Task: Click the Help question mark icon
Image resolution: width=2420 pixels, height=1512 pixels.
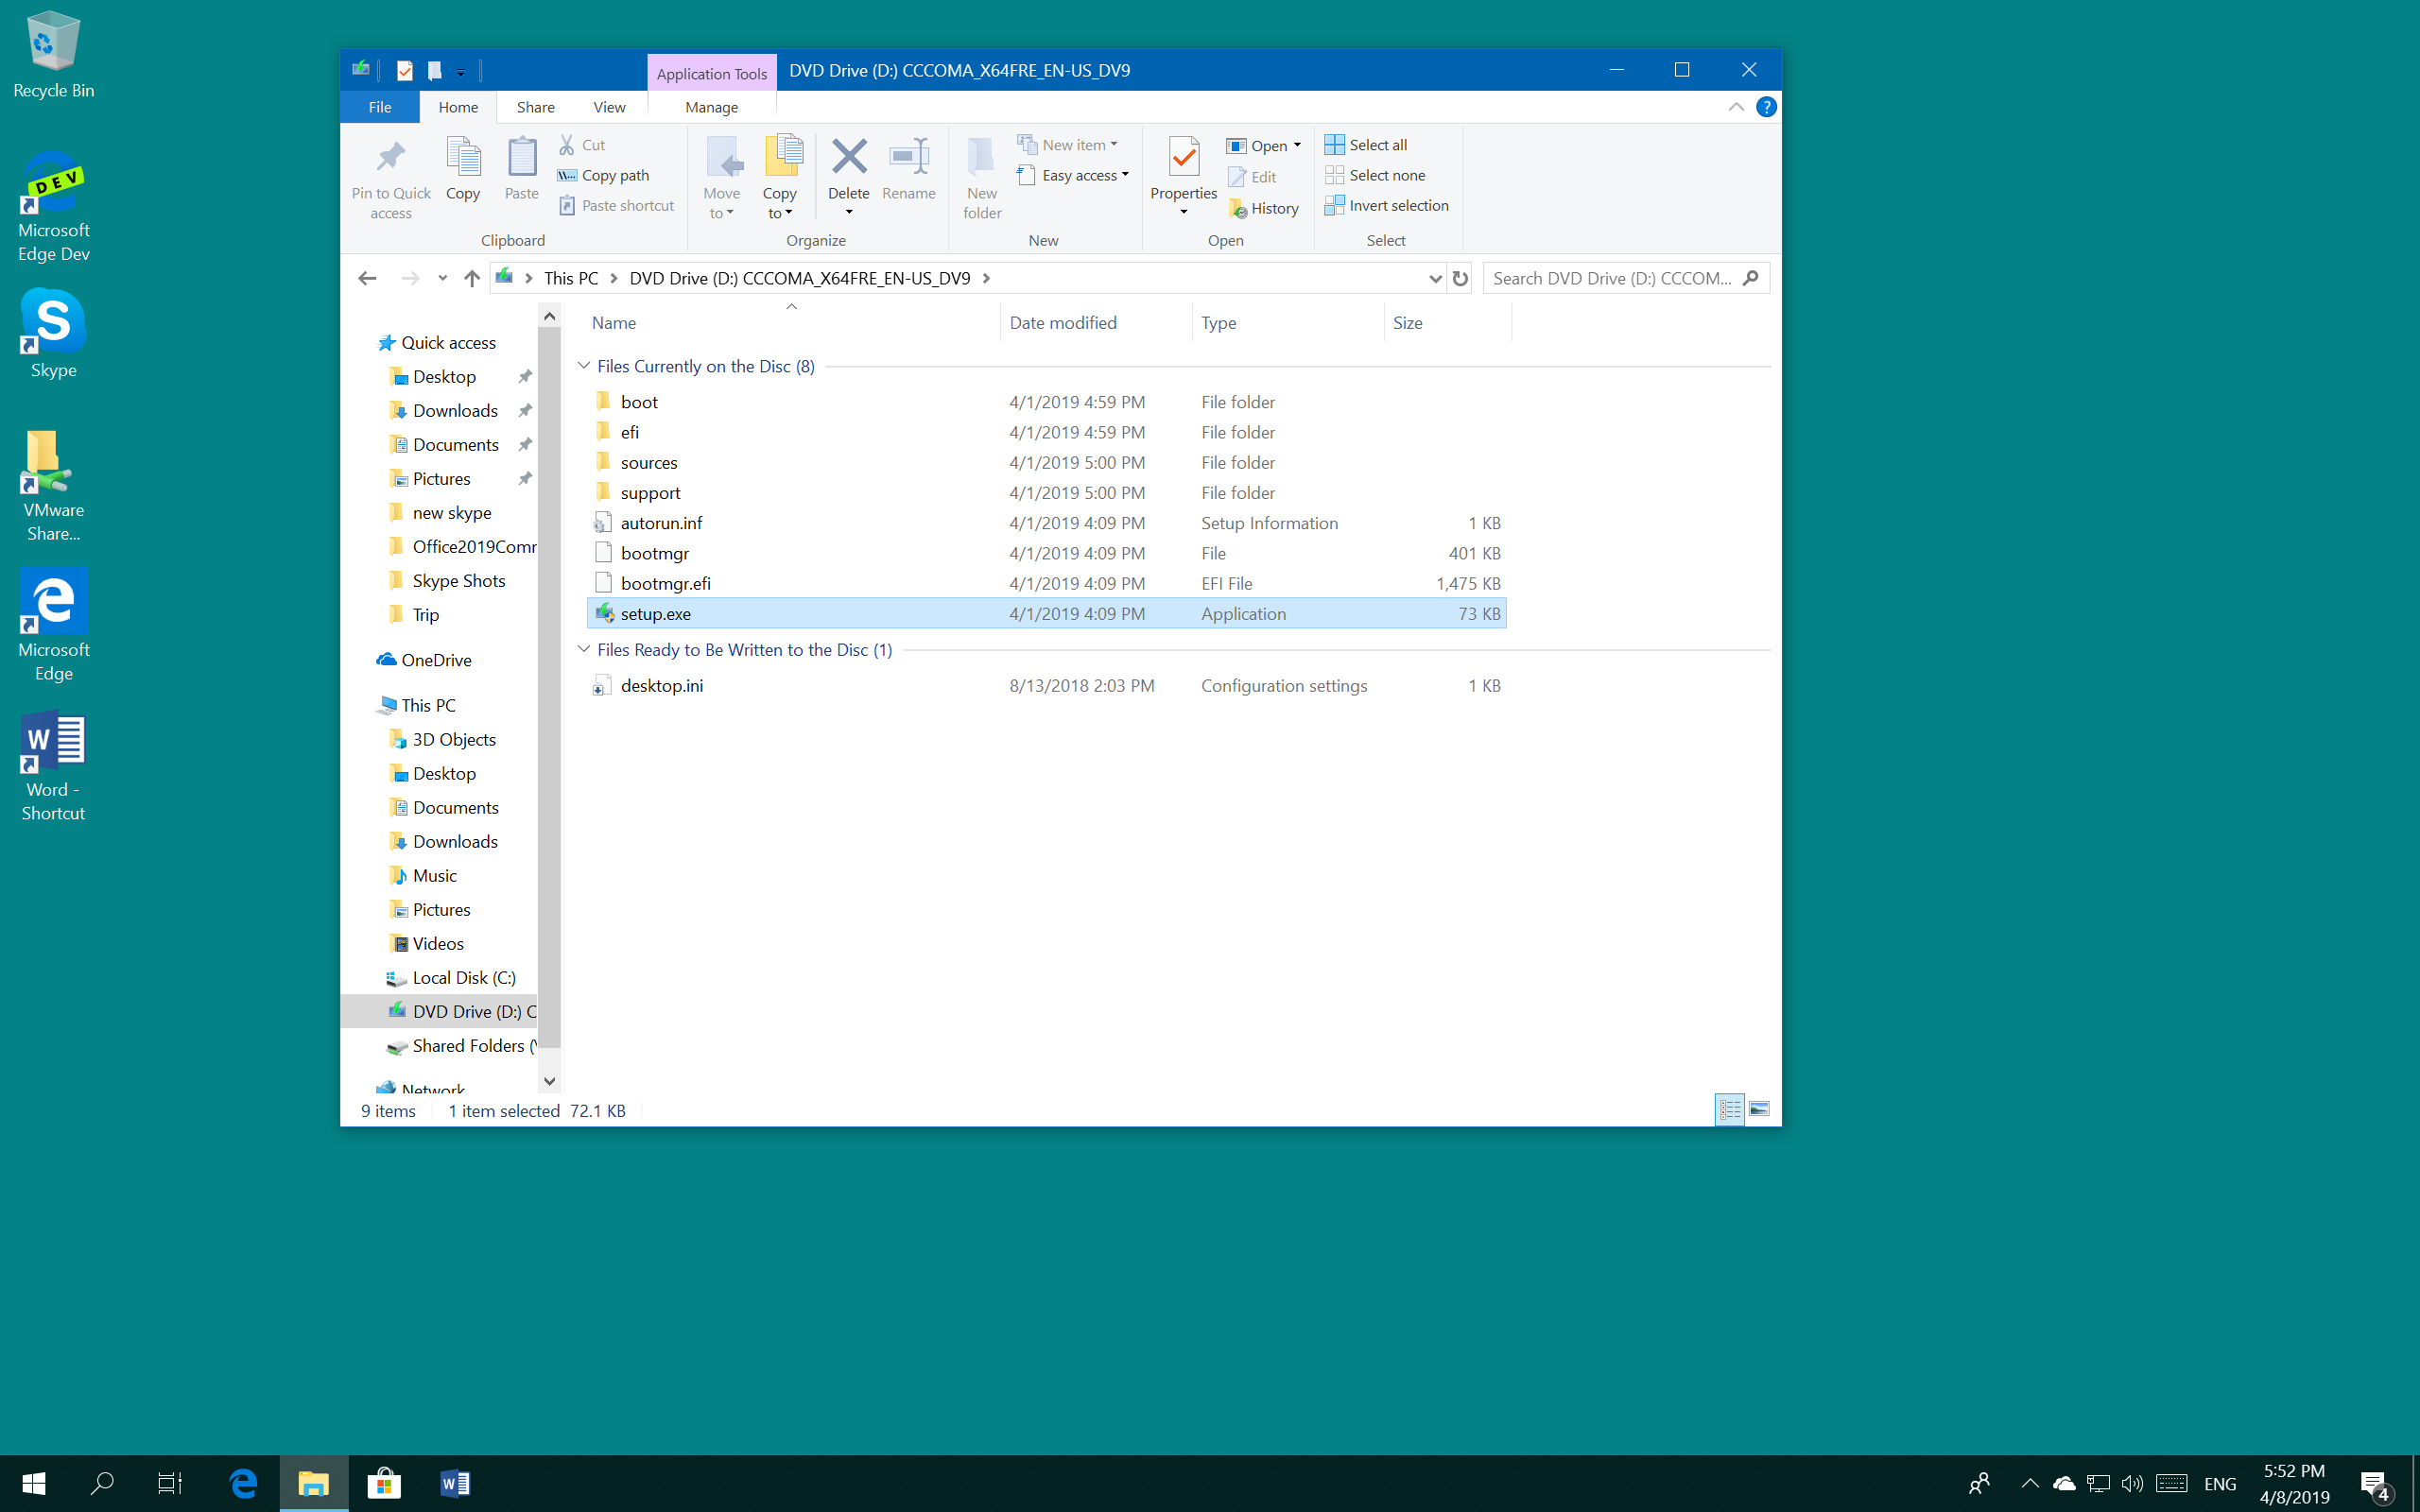Action: [x=1766, y=107]
